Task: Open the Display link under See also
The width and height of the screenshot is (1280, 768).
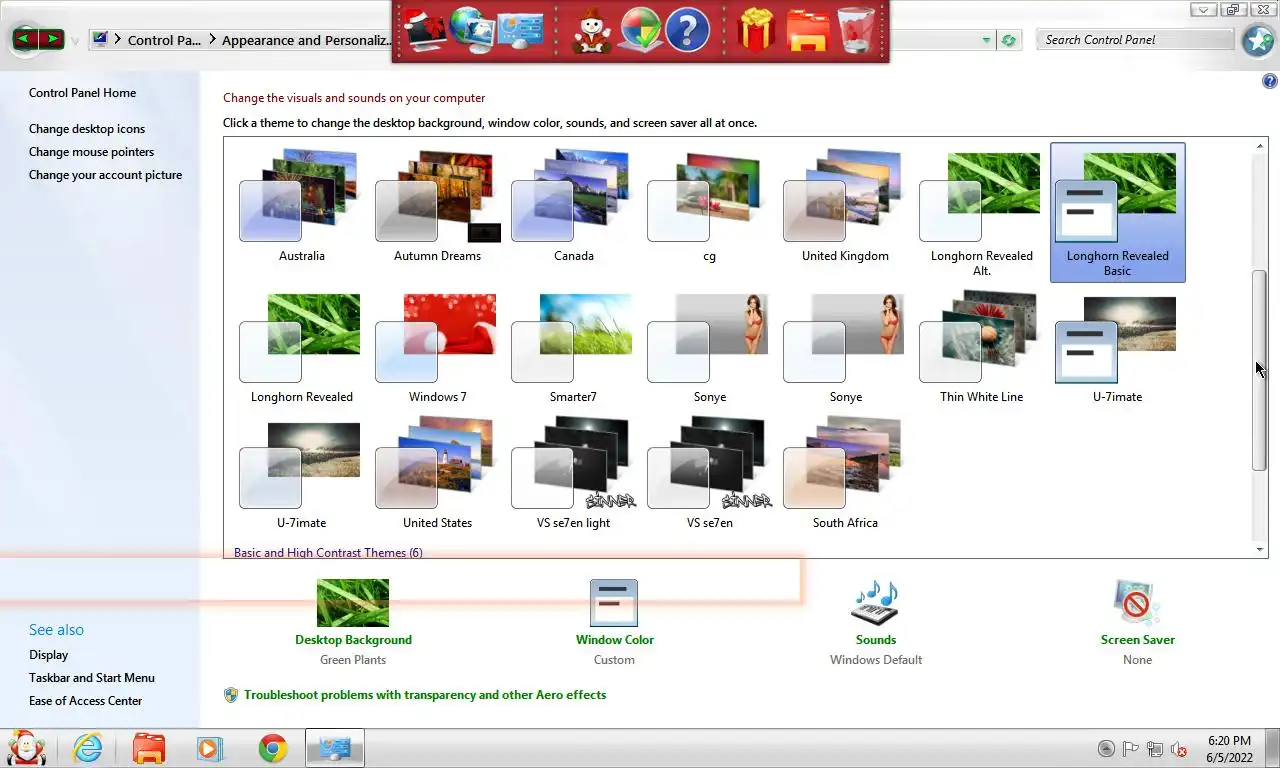Action: point(48,655)
